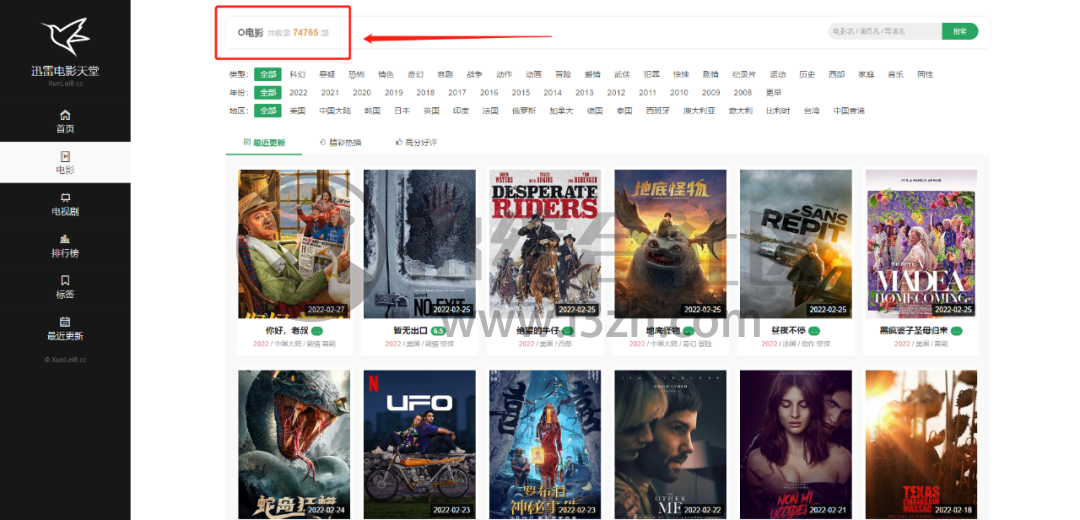Filter region by 法国
The width and height of the screenshot is (1080, 520).
point(490,110)
